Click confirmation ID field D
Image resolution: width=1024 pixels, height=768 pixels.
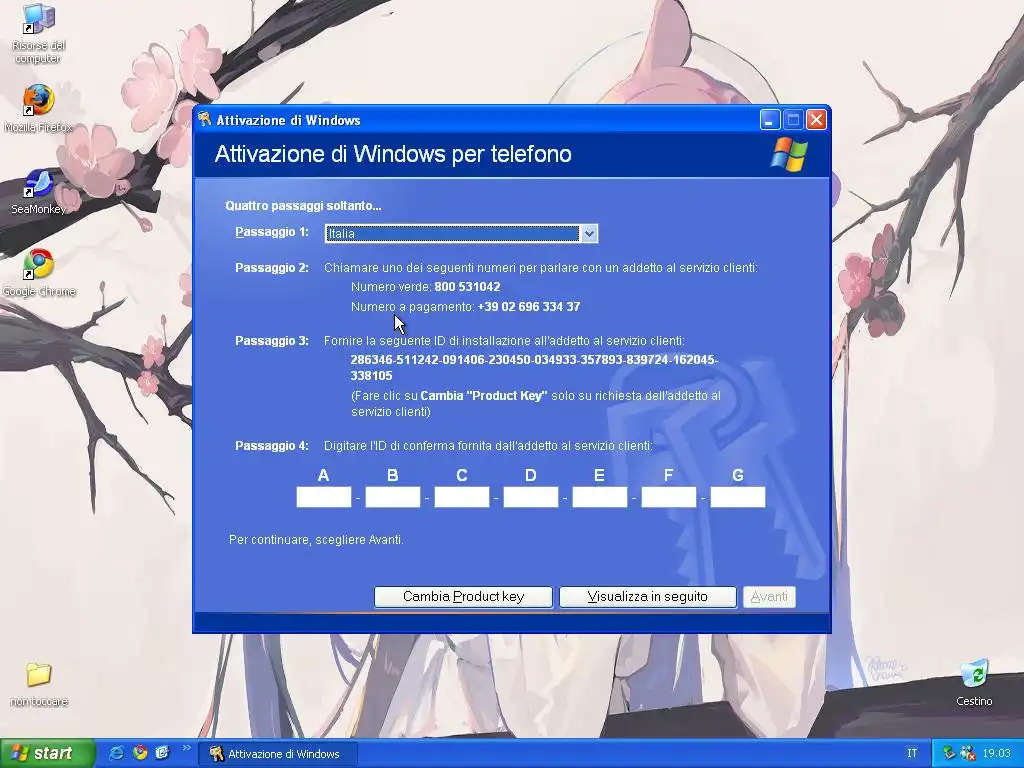tap(531, 497)
